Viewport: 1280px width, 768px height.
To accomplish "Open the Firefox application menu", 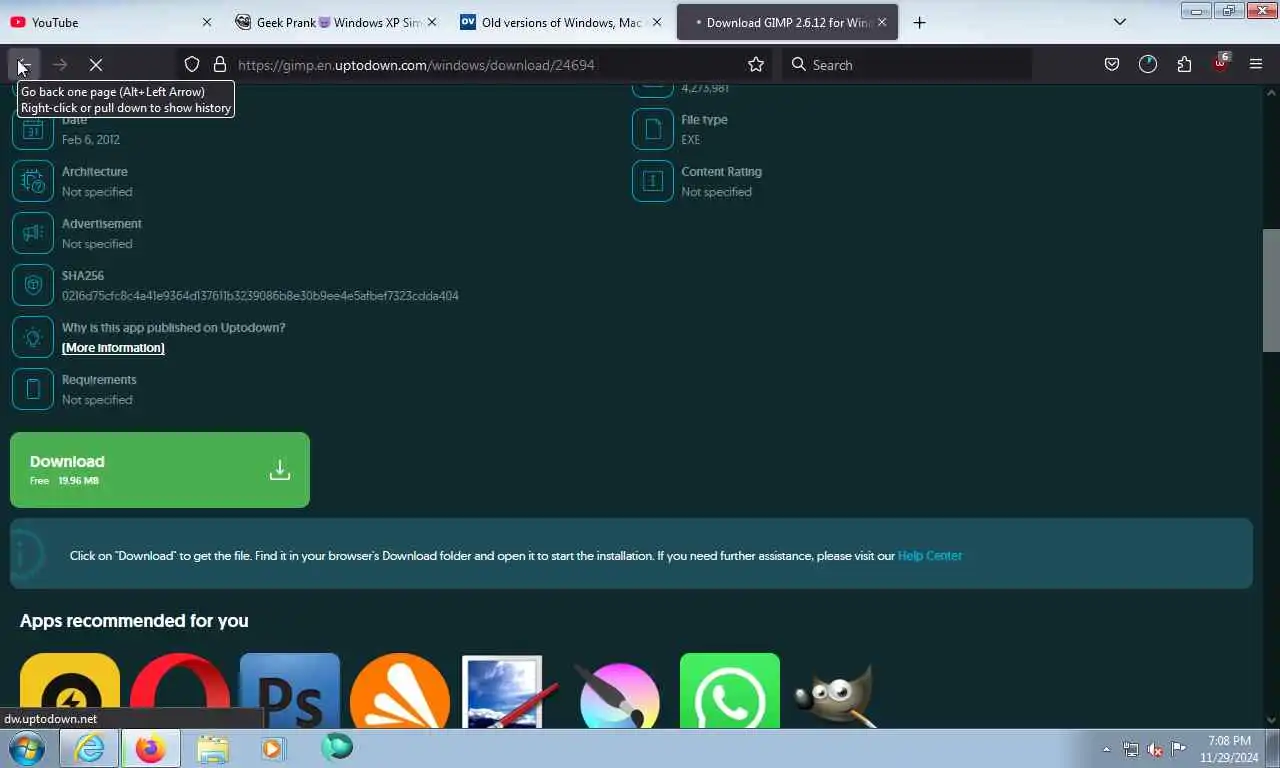I will 1256,64.
